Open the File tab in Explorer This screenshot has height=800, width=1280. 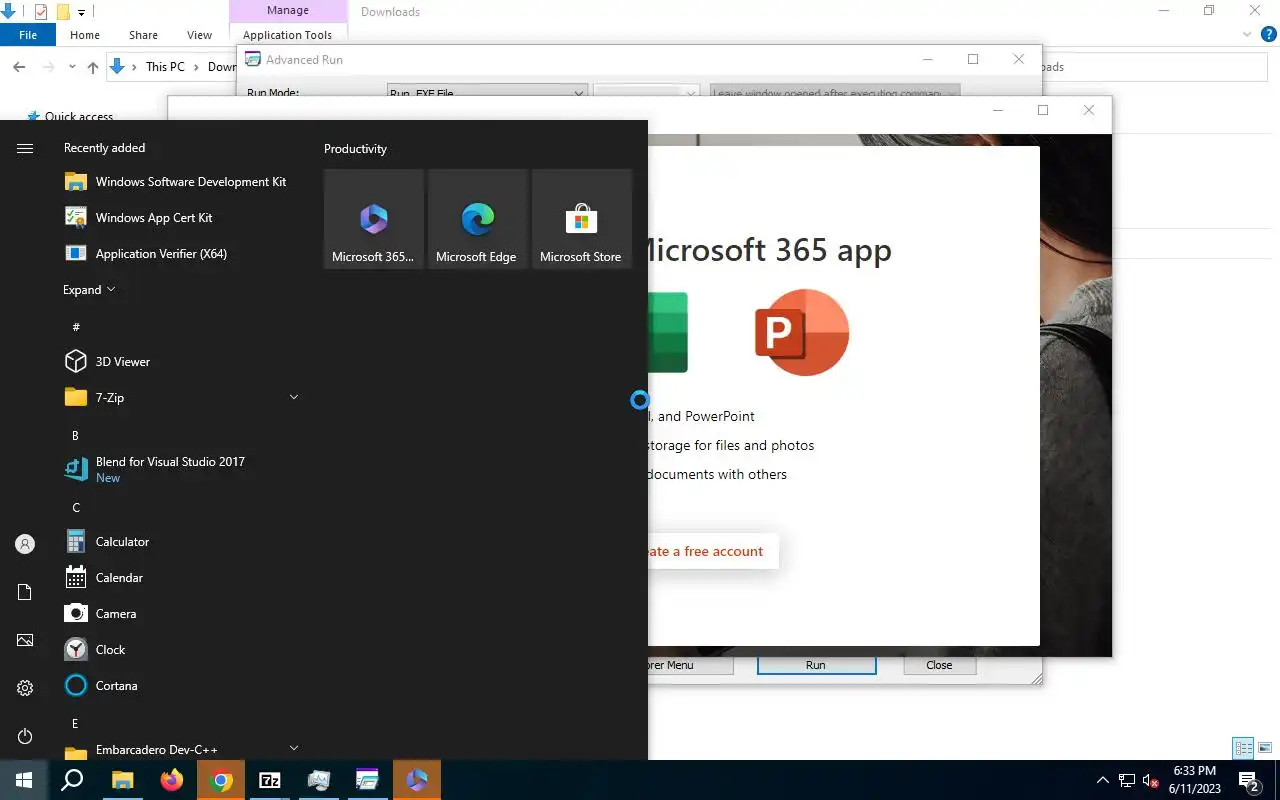(x=28, y=35)
